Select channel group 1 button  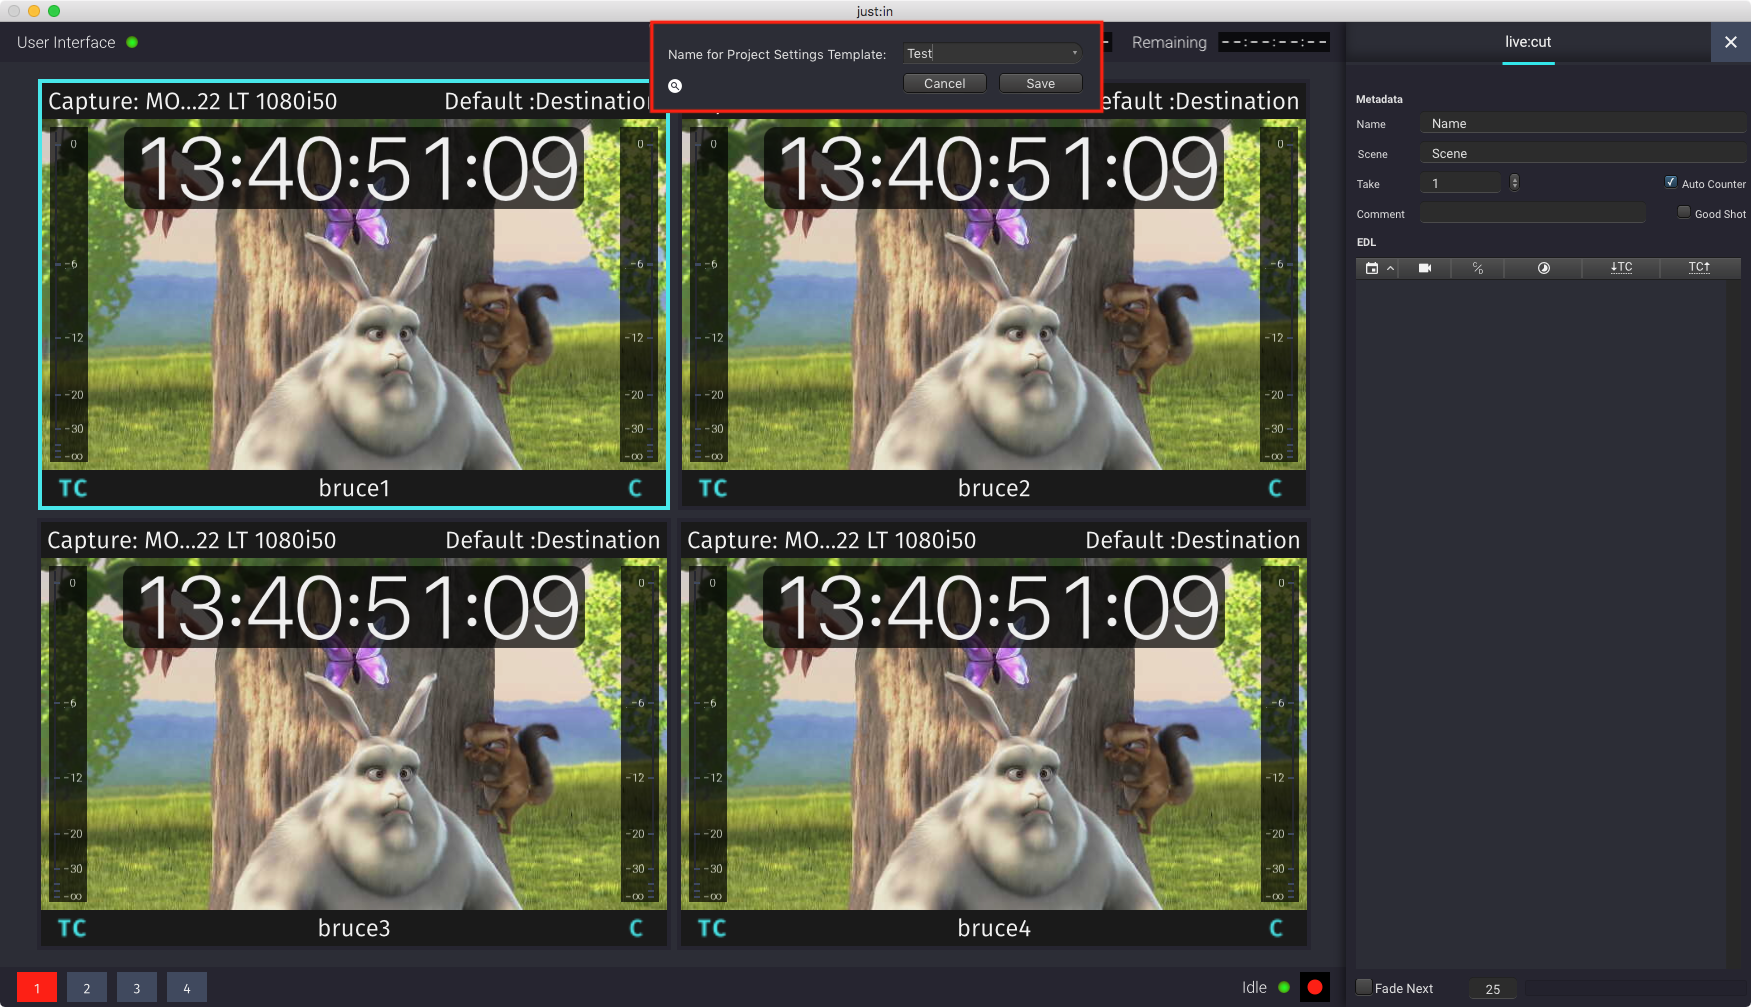point(37,988)
